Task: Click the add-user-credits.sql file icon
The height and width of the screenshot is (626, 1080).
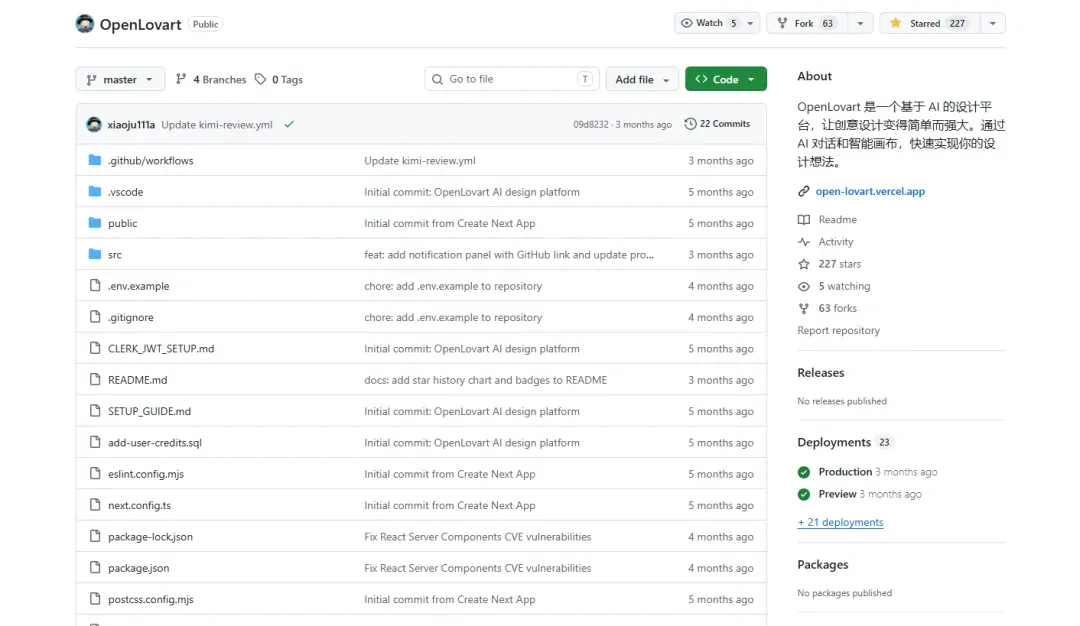Action: pos(95,442)
